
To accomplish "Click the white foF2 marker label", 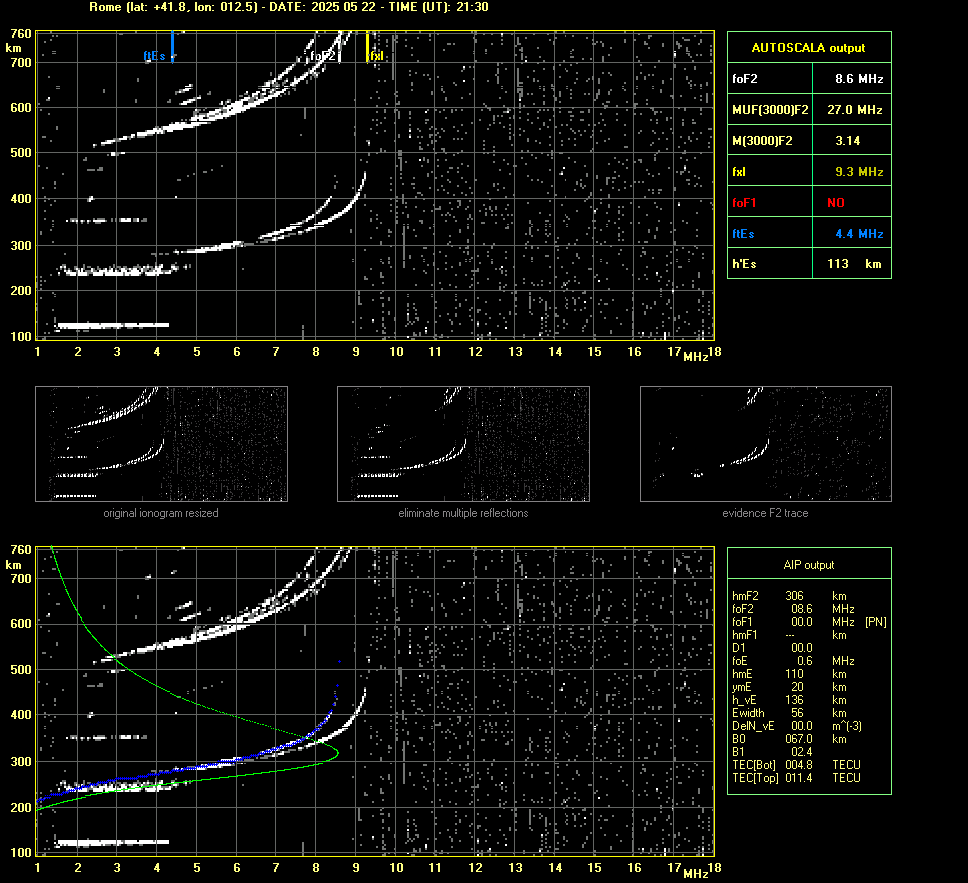I will coord(322,56).
